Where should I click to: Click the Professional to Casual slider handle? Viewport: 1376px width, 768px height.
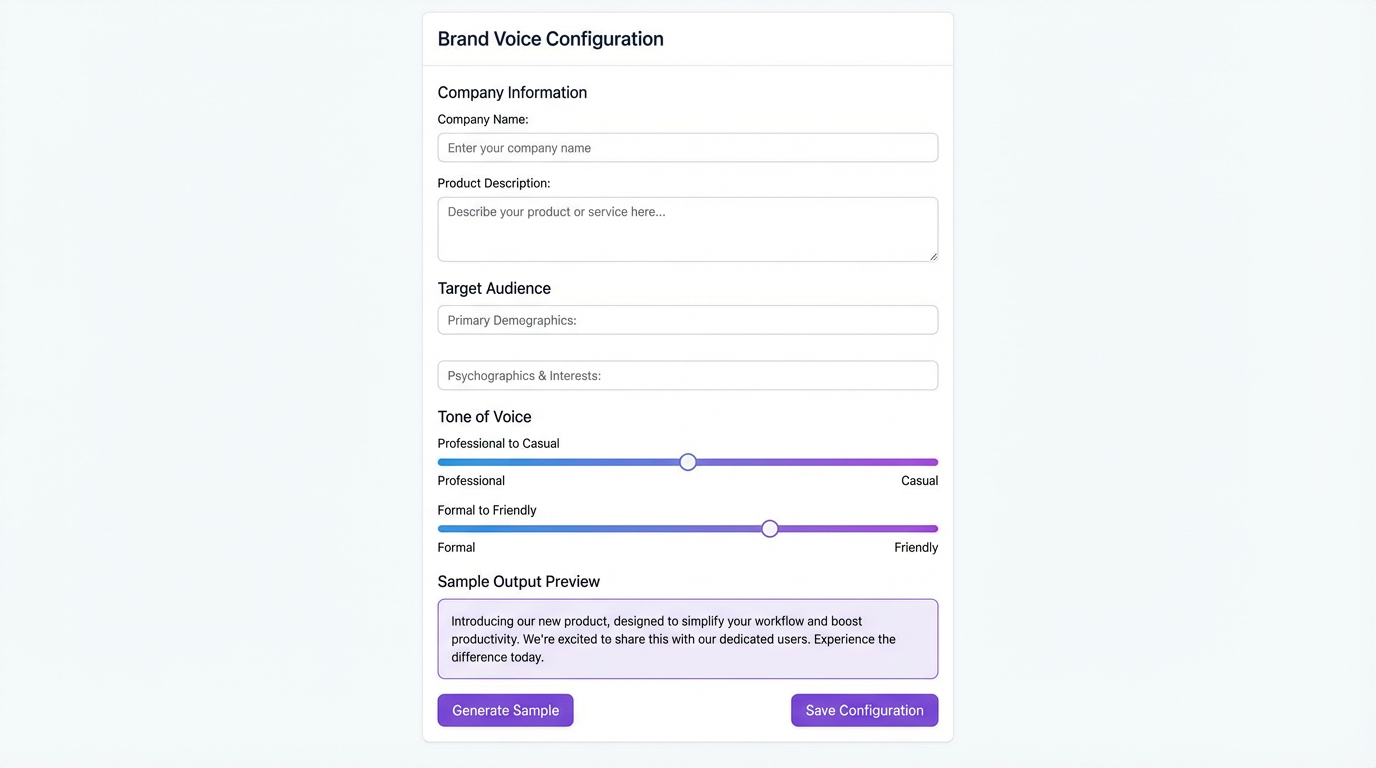point(688,461)
